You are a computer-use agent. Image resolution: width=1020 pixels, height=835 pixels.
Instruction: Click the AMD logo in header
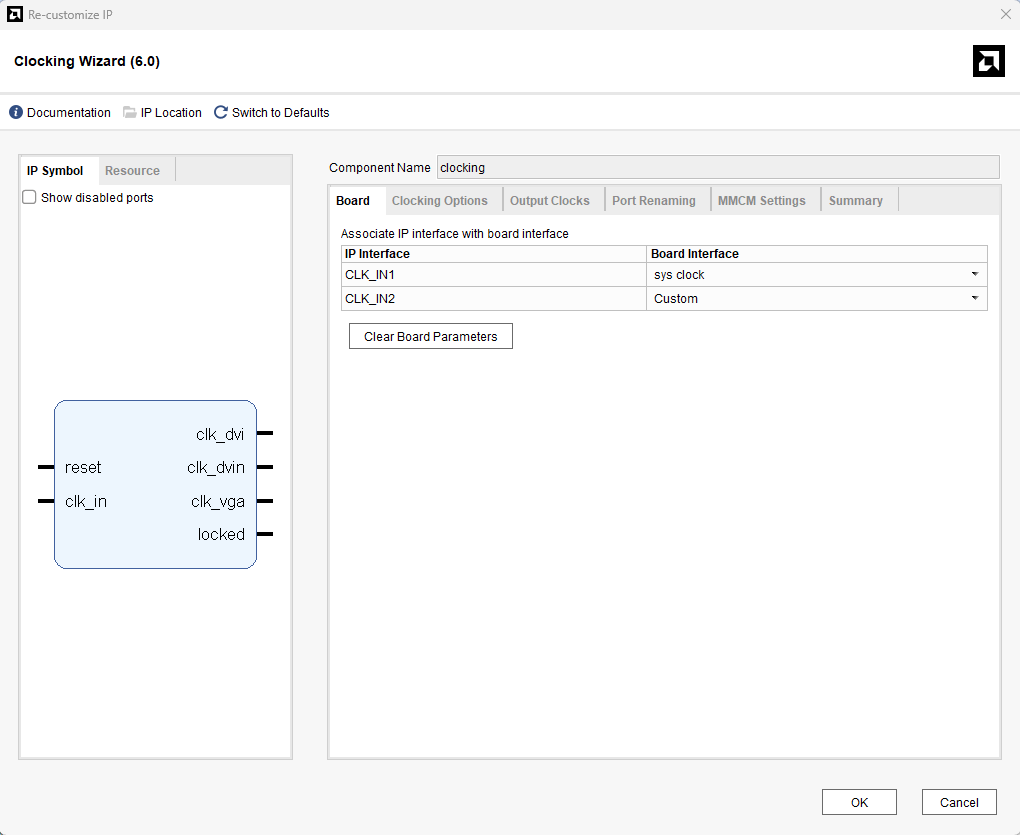988,61
